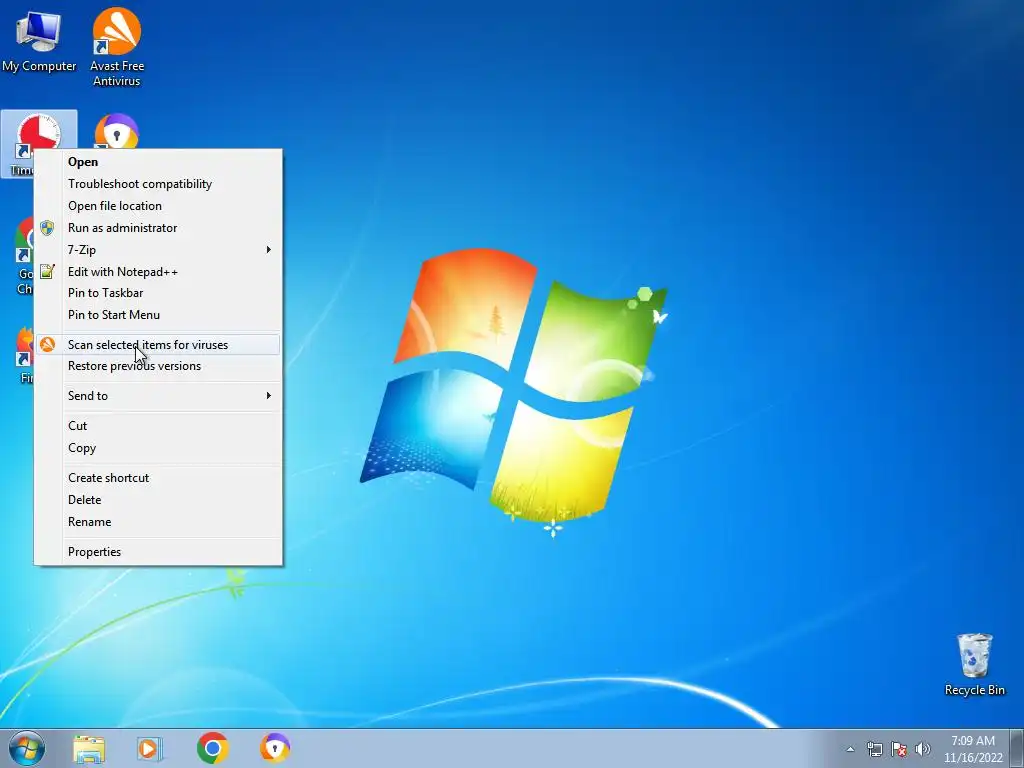
Task: Choose Open file location
Action: 158,206
